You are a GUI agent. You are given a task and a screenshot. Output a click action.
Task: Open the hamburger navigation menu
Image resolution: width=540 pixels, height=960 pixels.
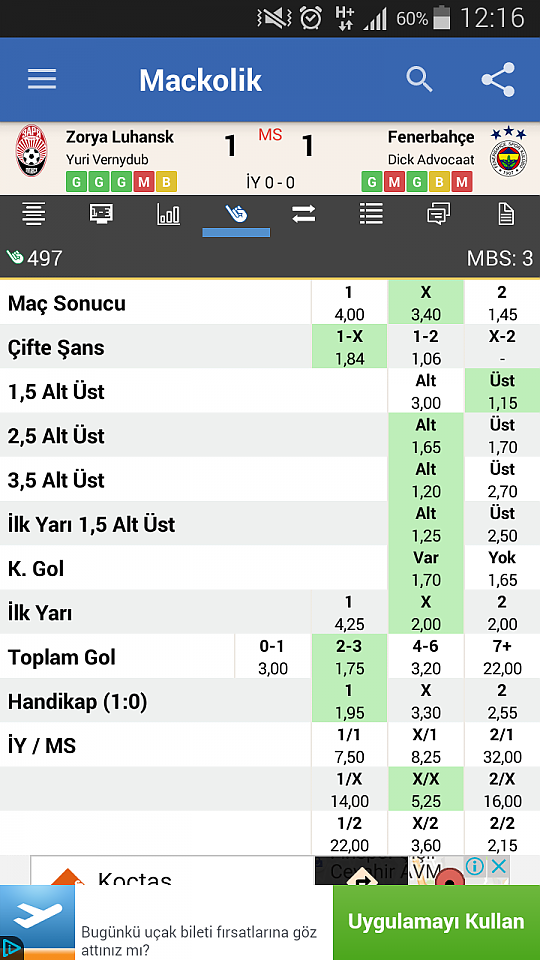[42, 79]
